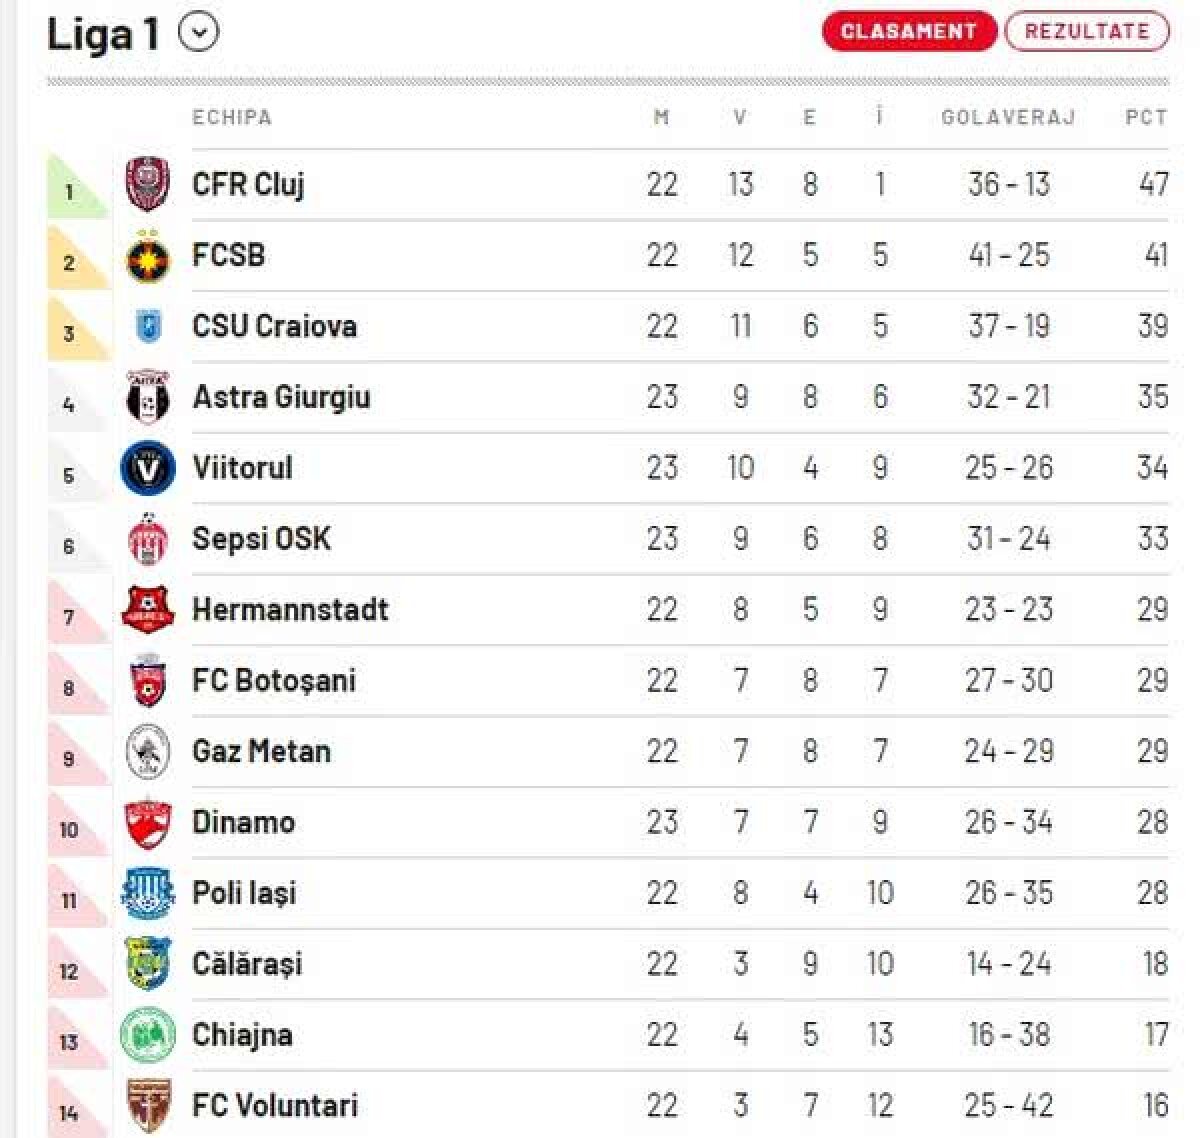Click the Hermannstadt club emblem
1200x1138 pixels.
pyautogui.click(x=148, y=609)
